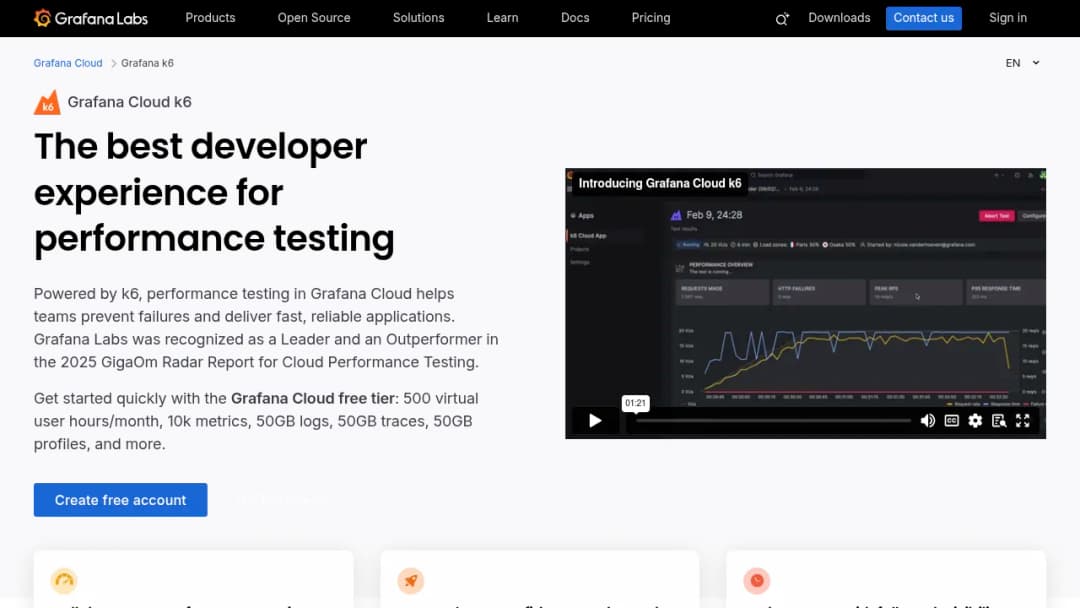Click the Contact us button

[x=924, y=18]
